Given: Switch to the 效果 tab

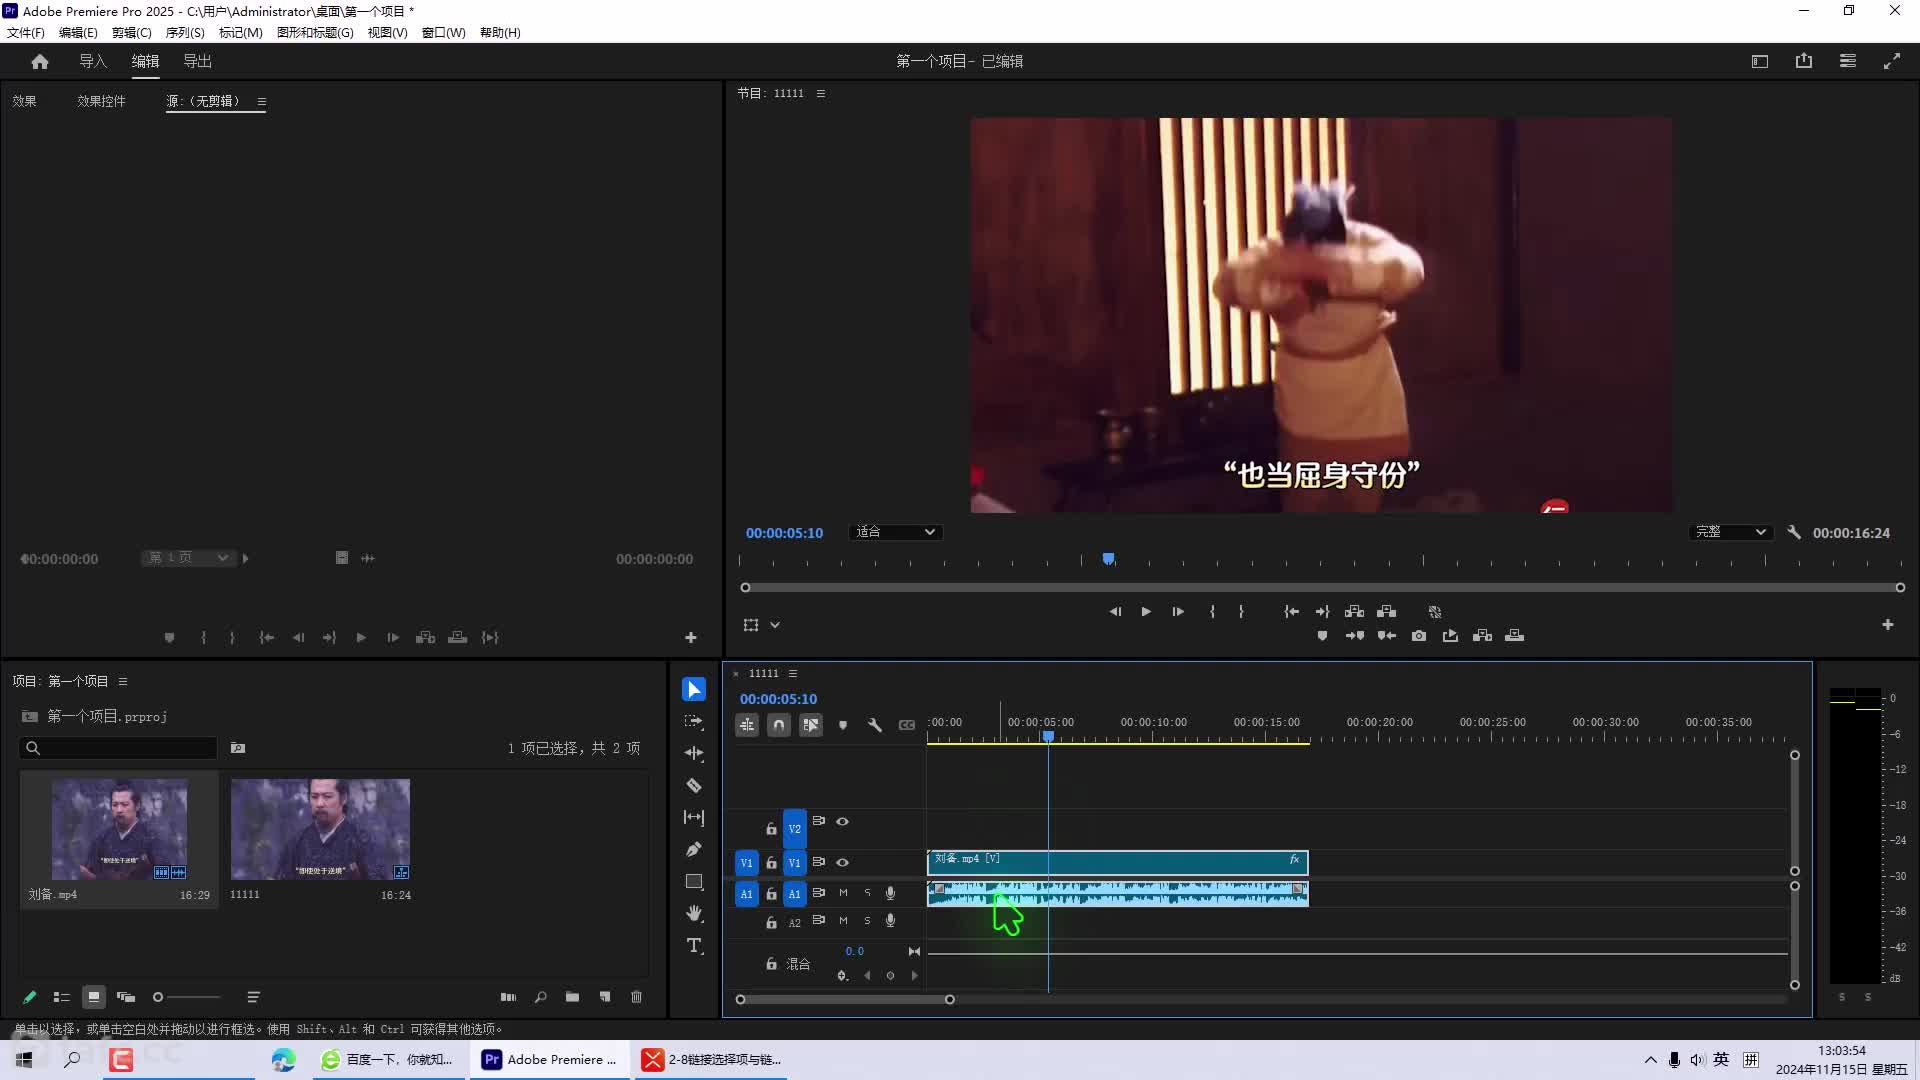Looking at the screenshot, I should (24, 101).
